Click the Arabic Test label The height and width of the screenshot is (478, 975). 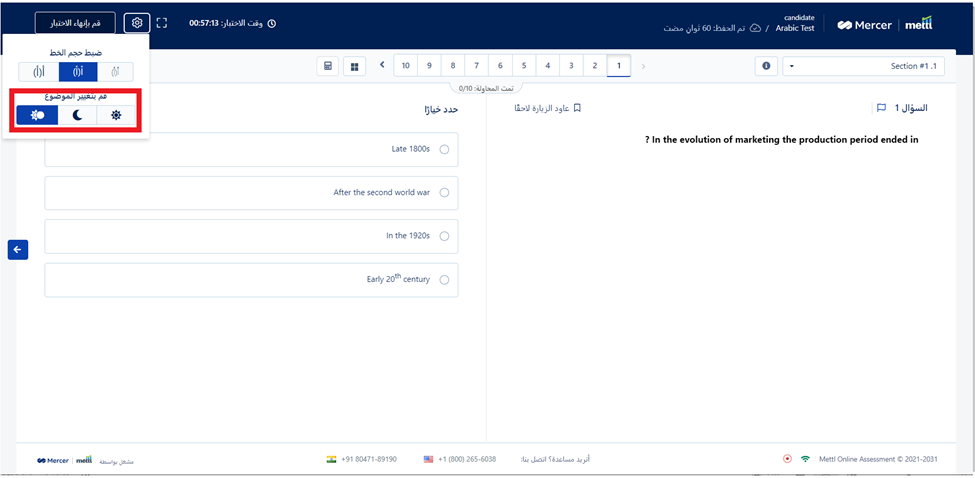click(795, 29)
